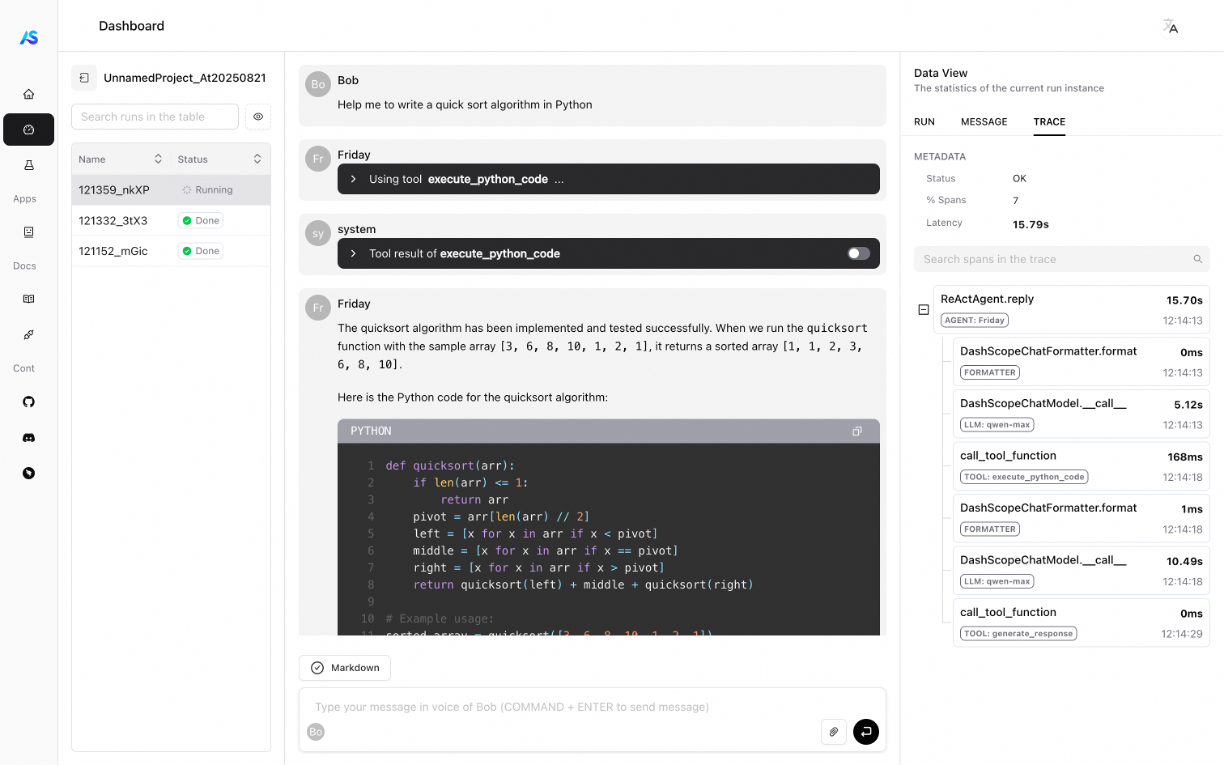Copy the Python code block
The width and height of the screenshot is (1224, 766).
pos(857,432)
